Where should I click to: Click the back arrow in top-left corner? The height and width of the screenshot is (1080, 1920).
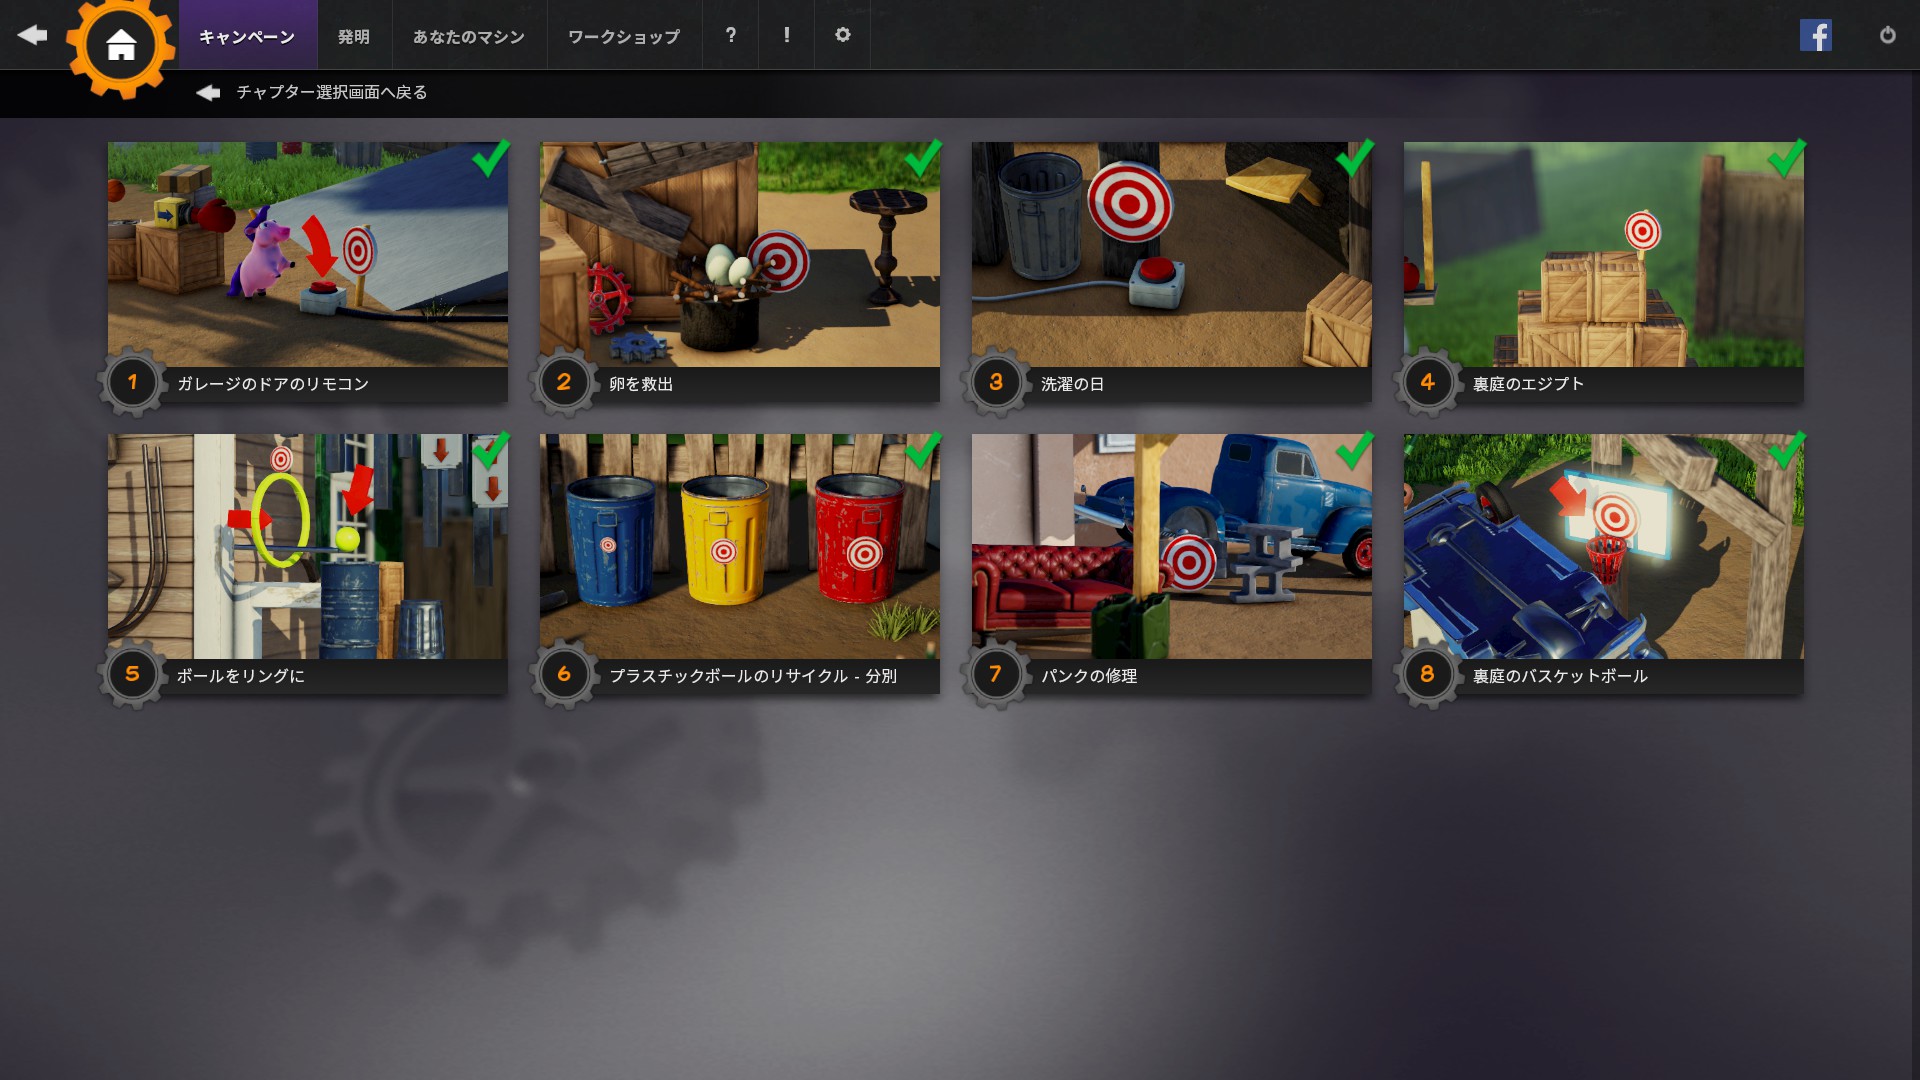pyautogui.click(x=32, y=35)
